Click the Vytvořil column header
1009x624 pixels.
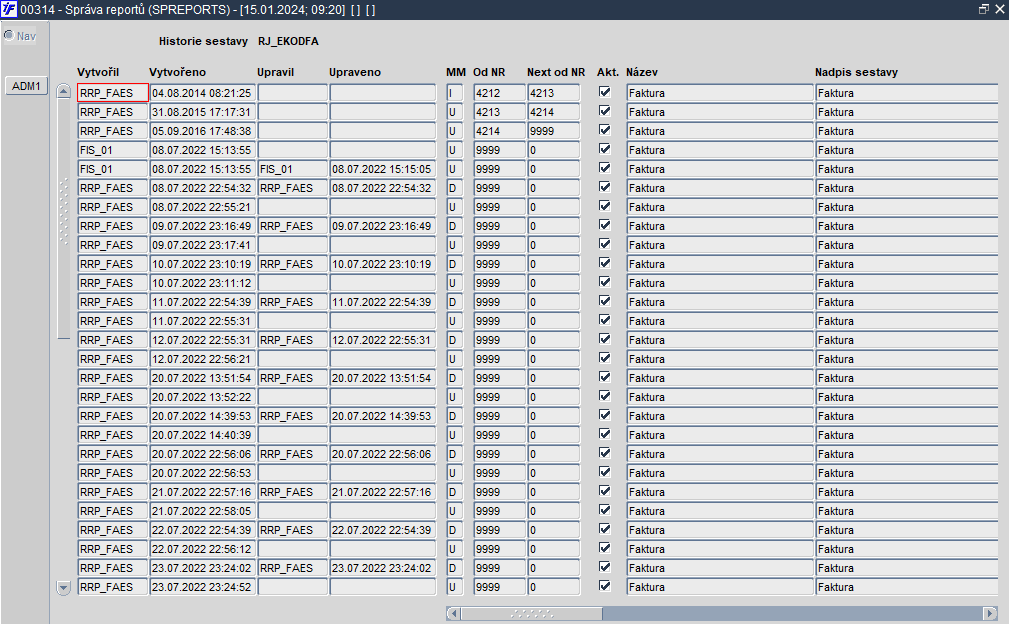tap(98, 72)
